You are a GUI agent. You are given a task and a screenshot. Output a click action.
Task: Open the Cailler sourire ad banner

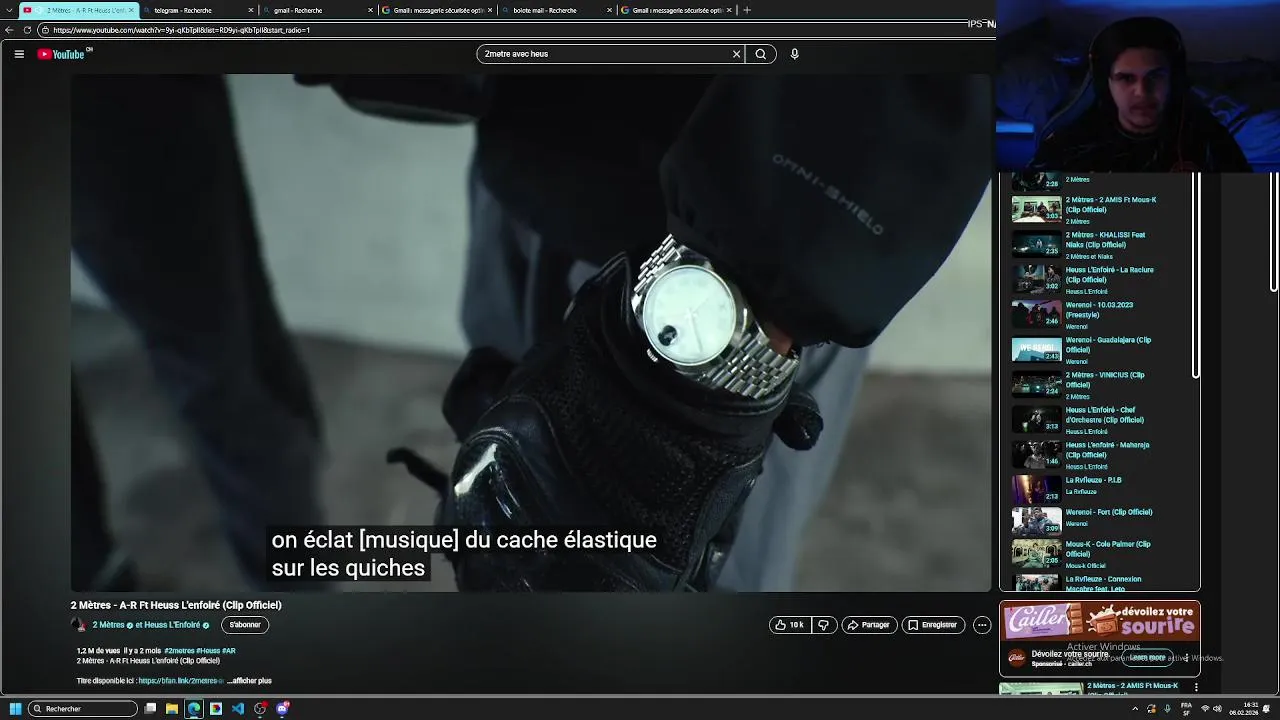click(x=1100, y=623)
